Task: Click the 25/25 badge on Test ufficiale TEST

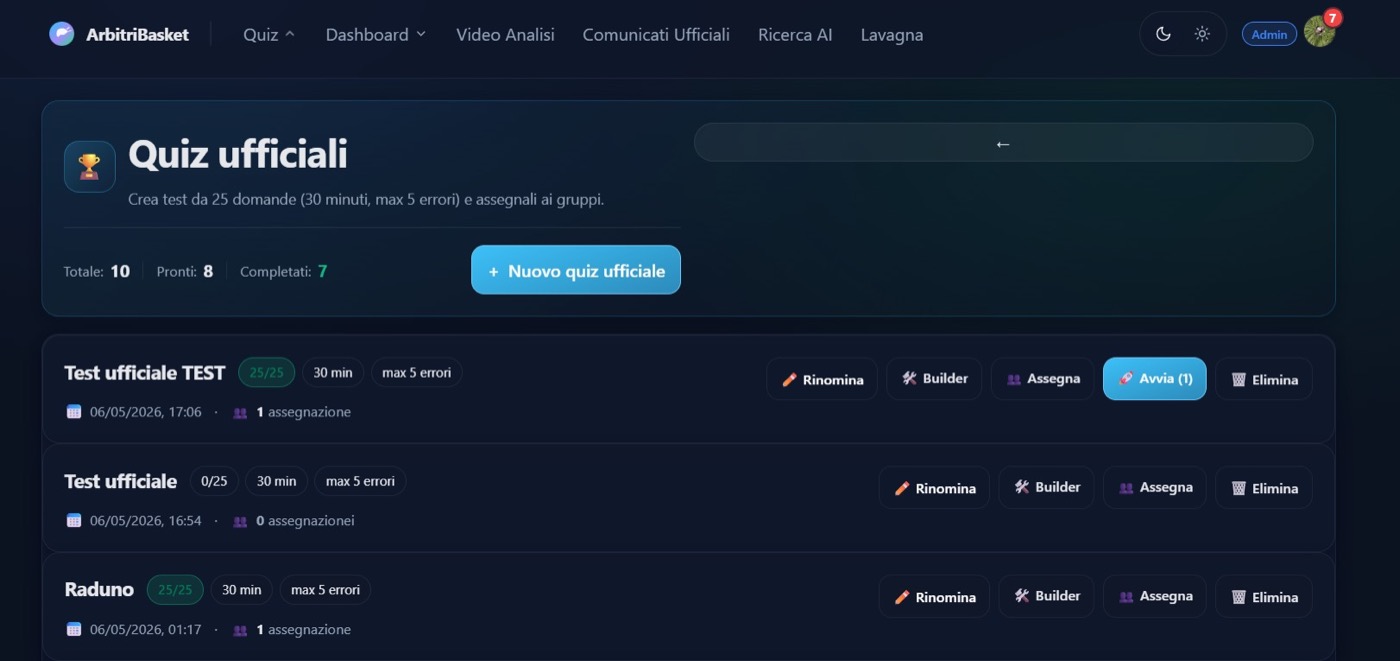Action: point(266,372)
